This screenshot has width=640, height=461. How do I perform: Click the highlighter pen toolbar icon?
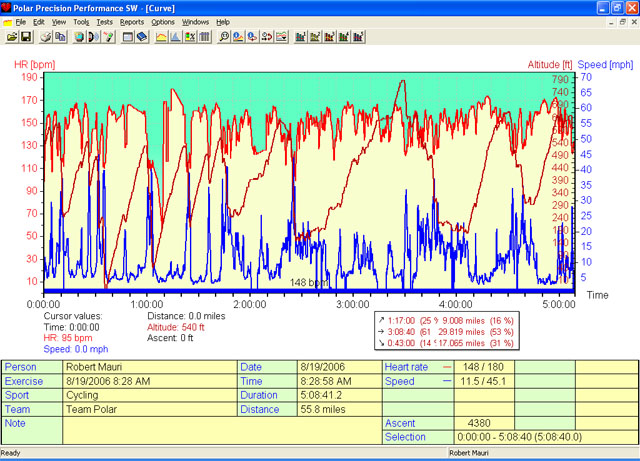(x=109, y=37)
